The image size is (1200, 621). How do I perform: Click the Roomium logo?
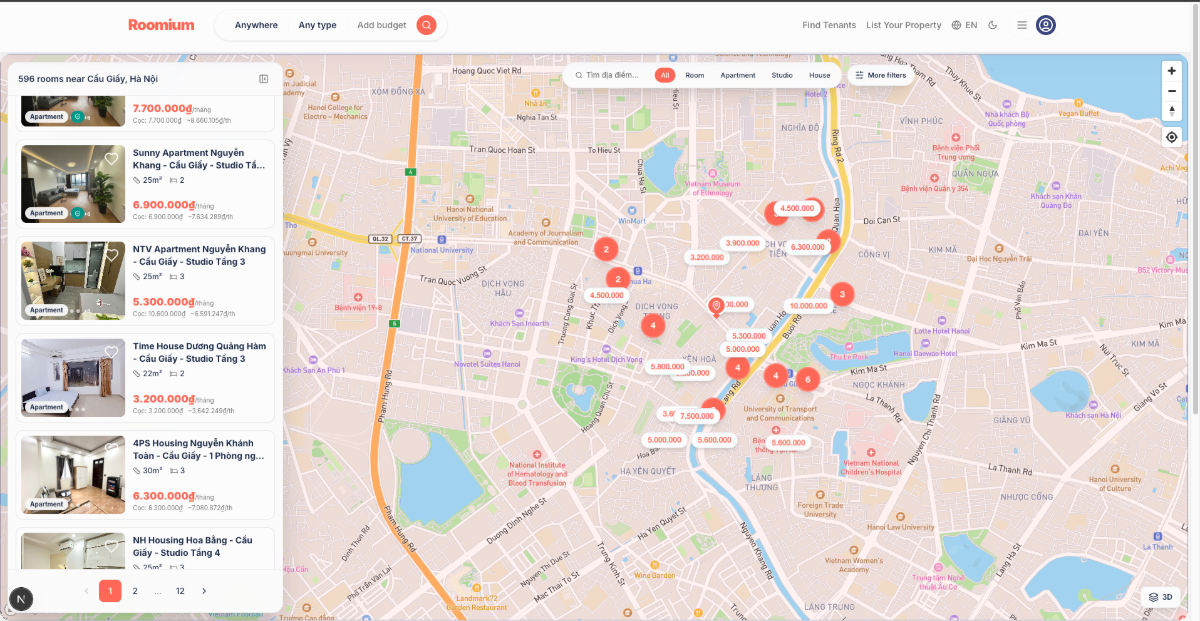pyautogui.click(x=161, y=25)
